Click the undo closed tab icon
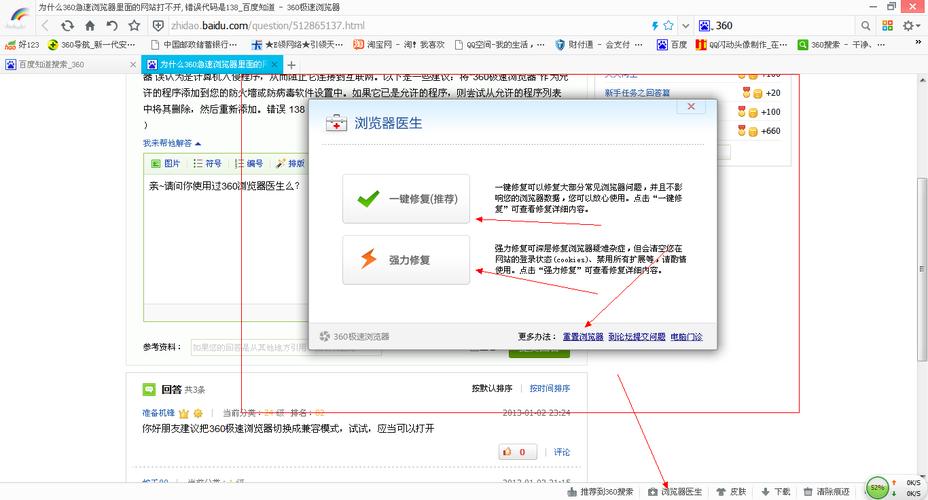The image size is (928, 500). tap(112, 25)
